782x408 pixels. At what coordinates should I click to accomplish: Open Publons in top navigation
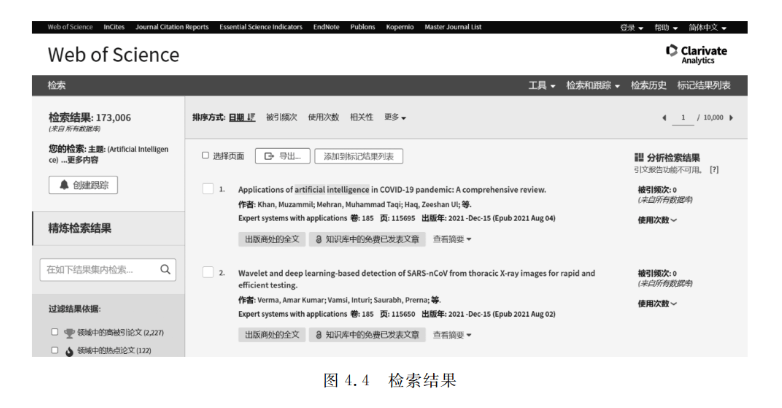coord(363,27)
